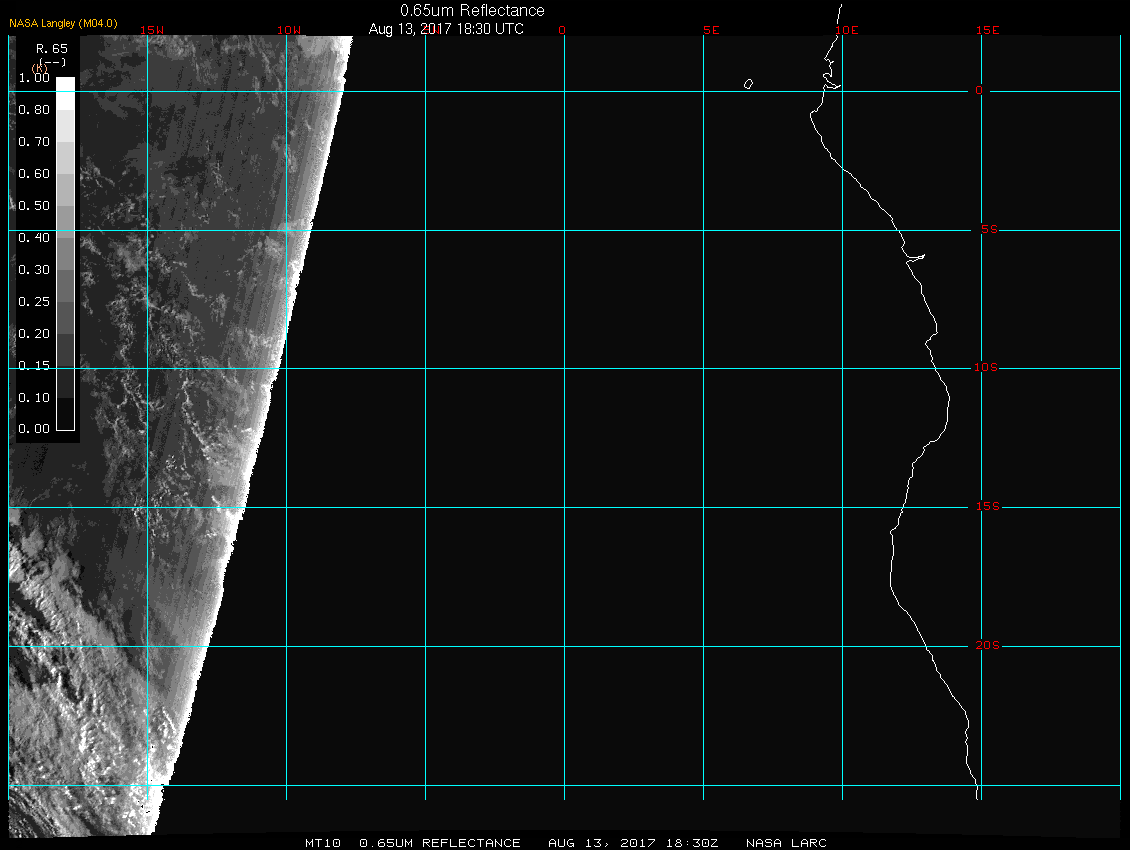
Task: Select the AUG 13, 2017 18:30Z footer timestamp
Action: (x=633, y=843)
